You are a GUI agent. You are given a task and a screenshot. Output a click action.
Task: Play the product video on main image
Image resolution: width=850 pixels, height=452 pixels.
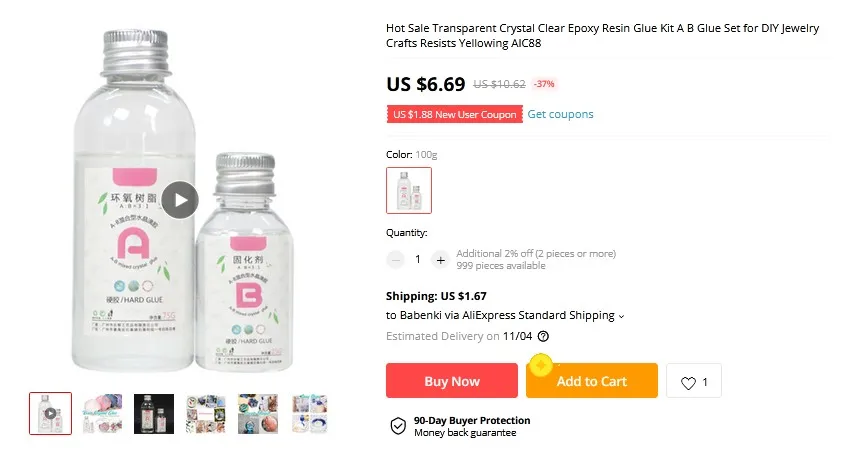pyautogui.click(x=180, y=200)
